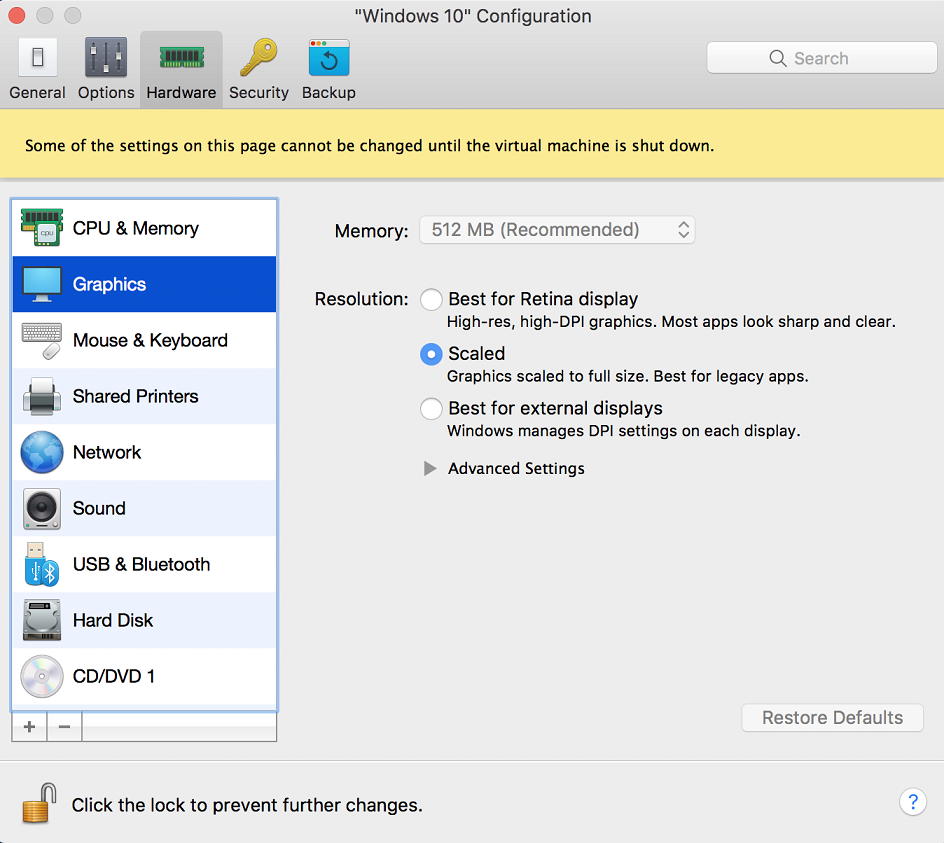Screen dimensions: 944x843
Task: Open the Options sliders icon
Action: 106,57
